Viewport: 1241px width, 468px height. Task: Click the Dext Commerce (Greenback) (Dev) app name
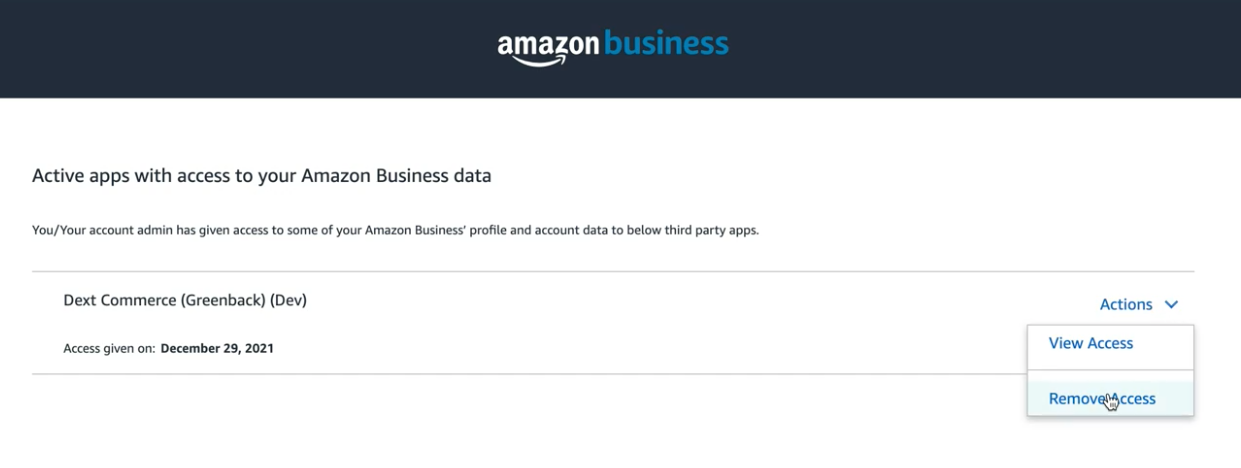tap(185, 300)
